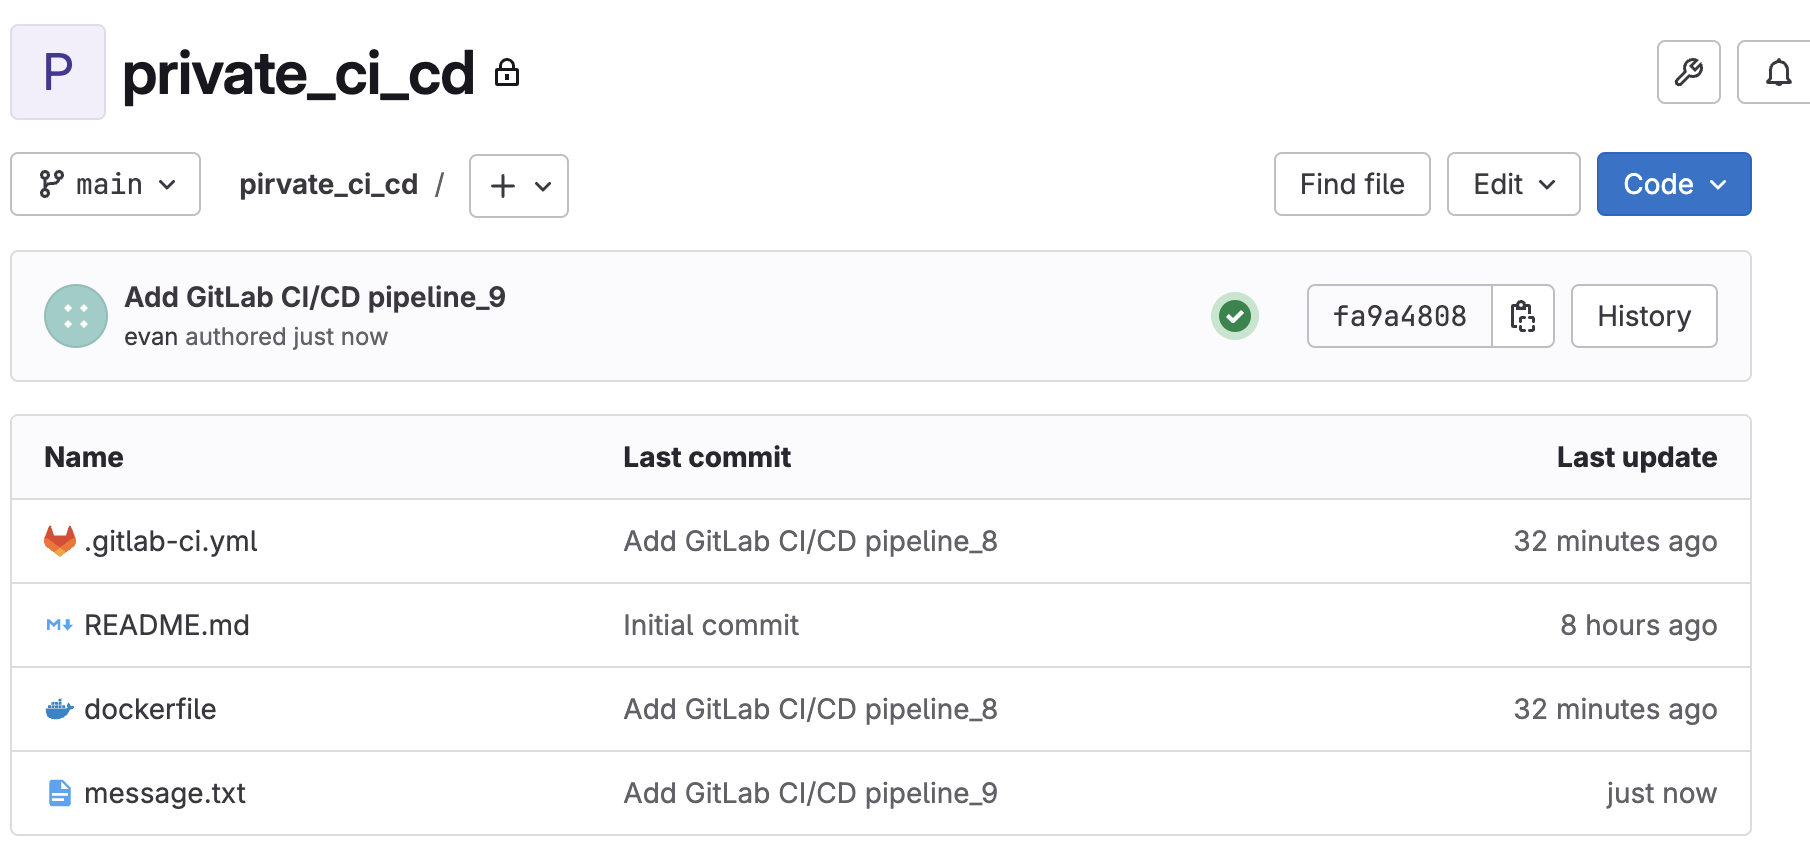Click the wrench admin settings icon
Screen dimensions: 1810x852
point(1688,72)
